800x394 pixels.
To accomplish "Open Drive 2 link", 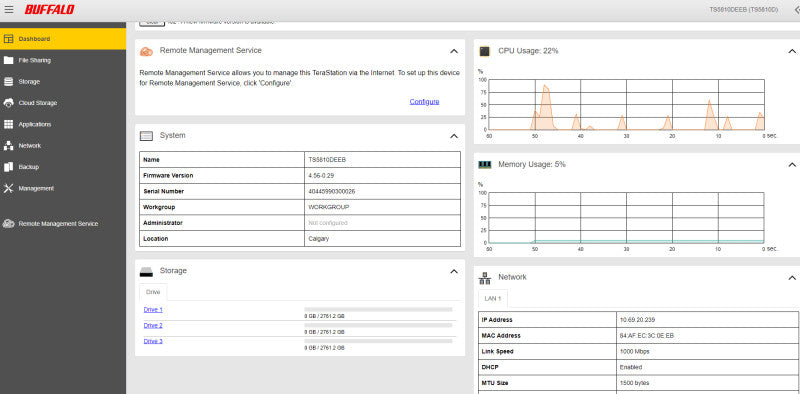I will 153,325.
